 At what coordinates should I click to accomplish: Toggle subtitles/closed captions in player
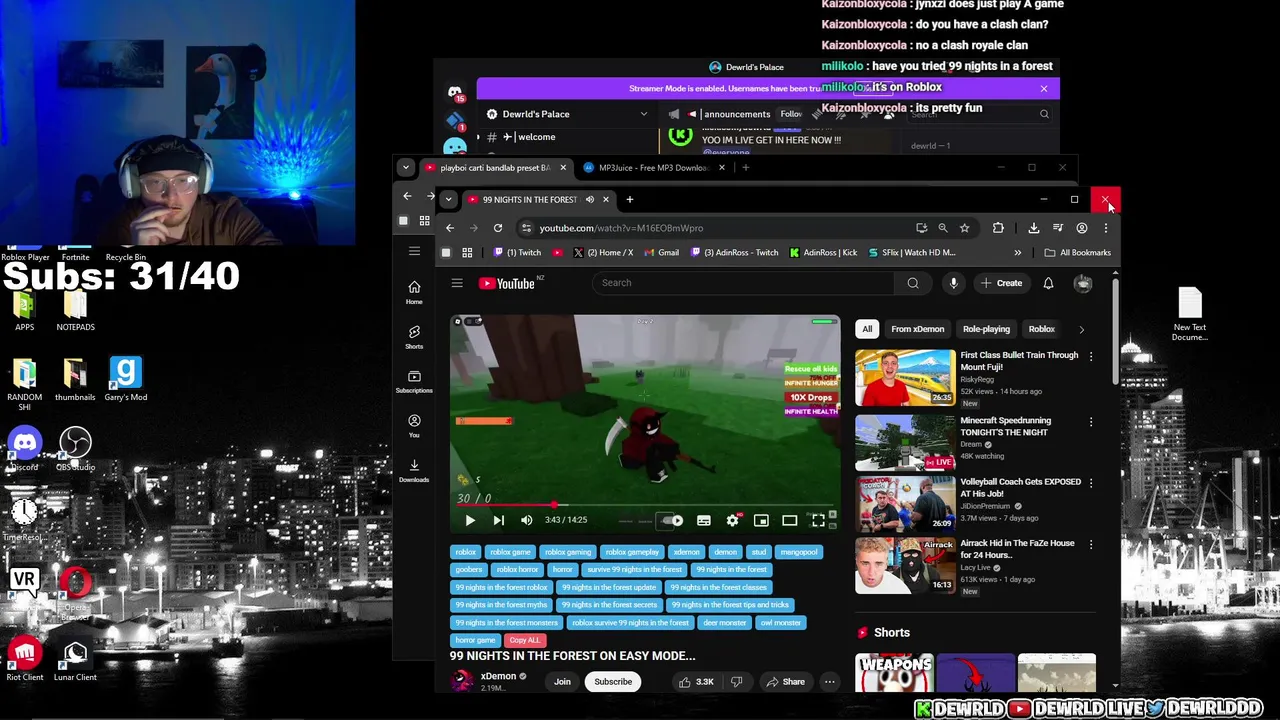point(704,520)
